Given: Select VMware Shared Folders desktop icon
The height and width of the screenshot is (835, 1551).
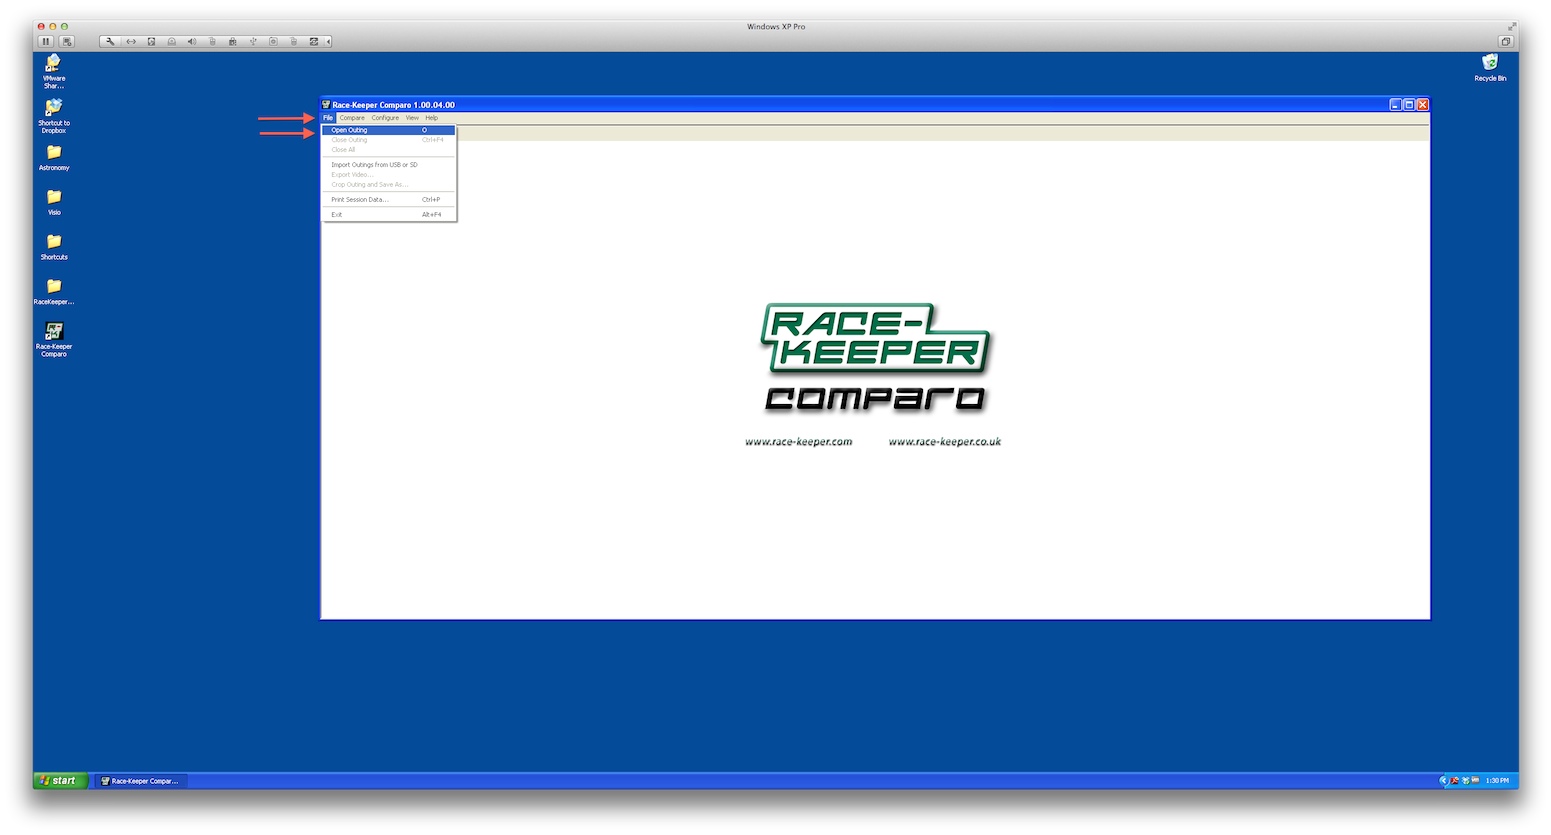Looking at the screenshot, I should coord(54,71).
